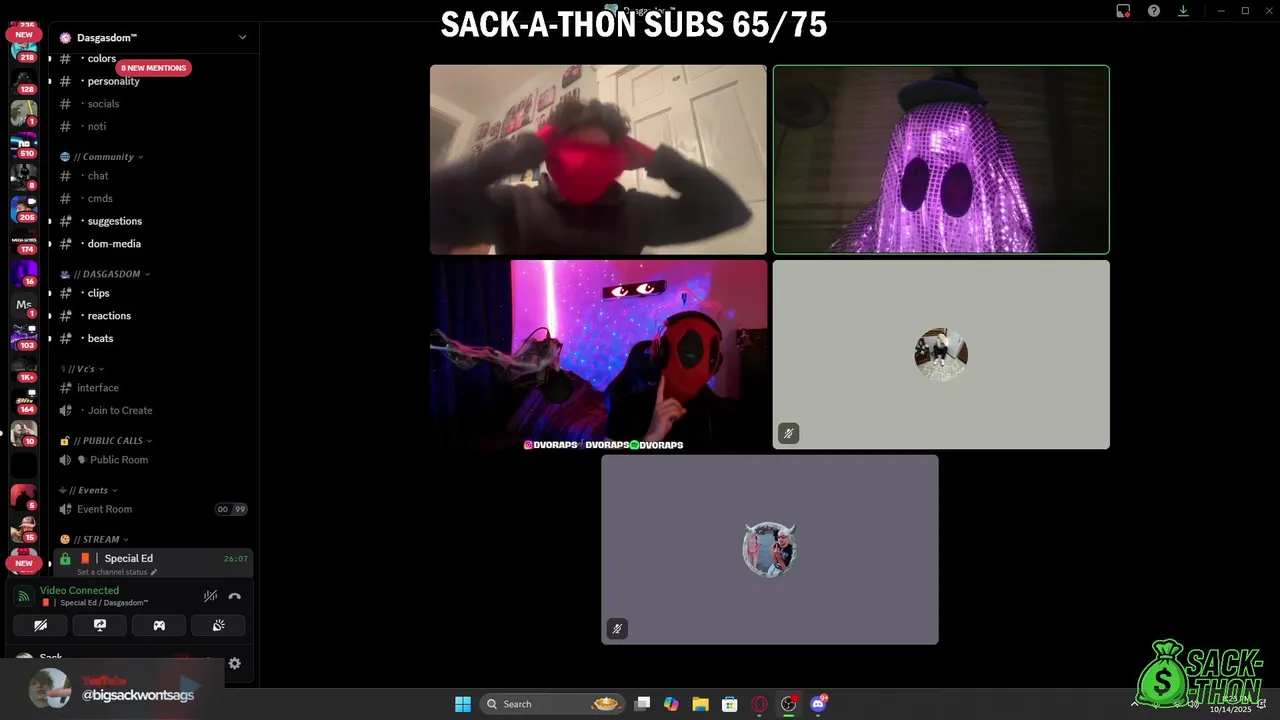Focus the DVORAPS Deadpool mask video tile

click(x=598, y=355)
